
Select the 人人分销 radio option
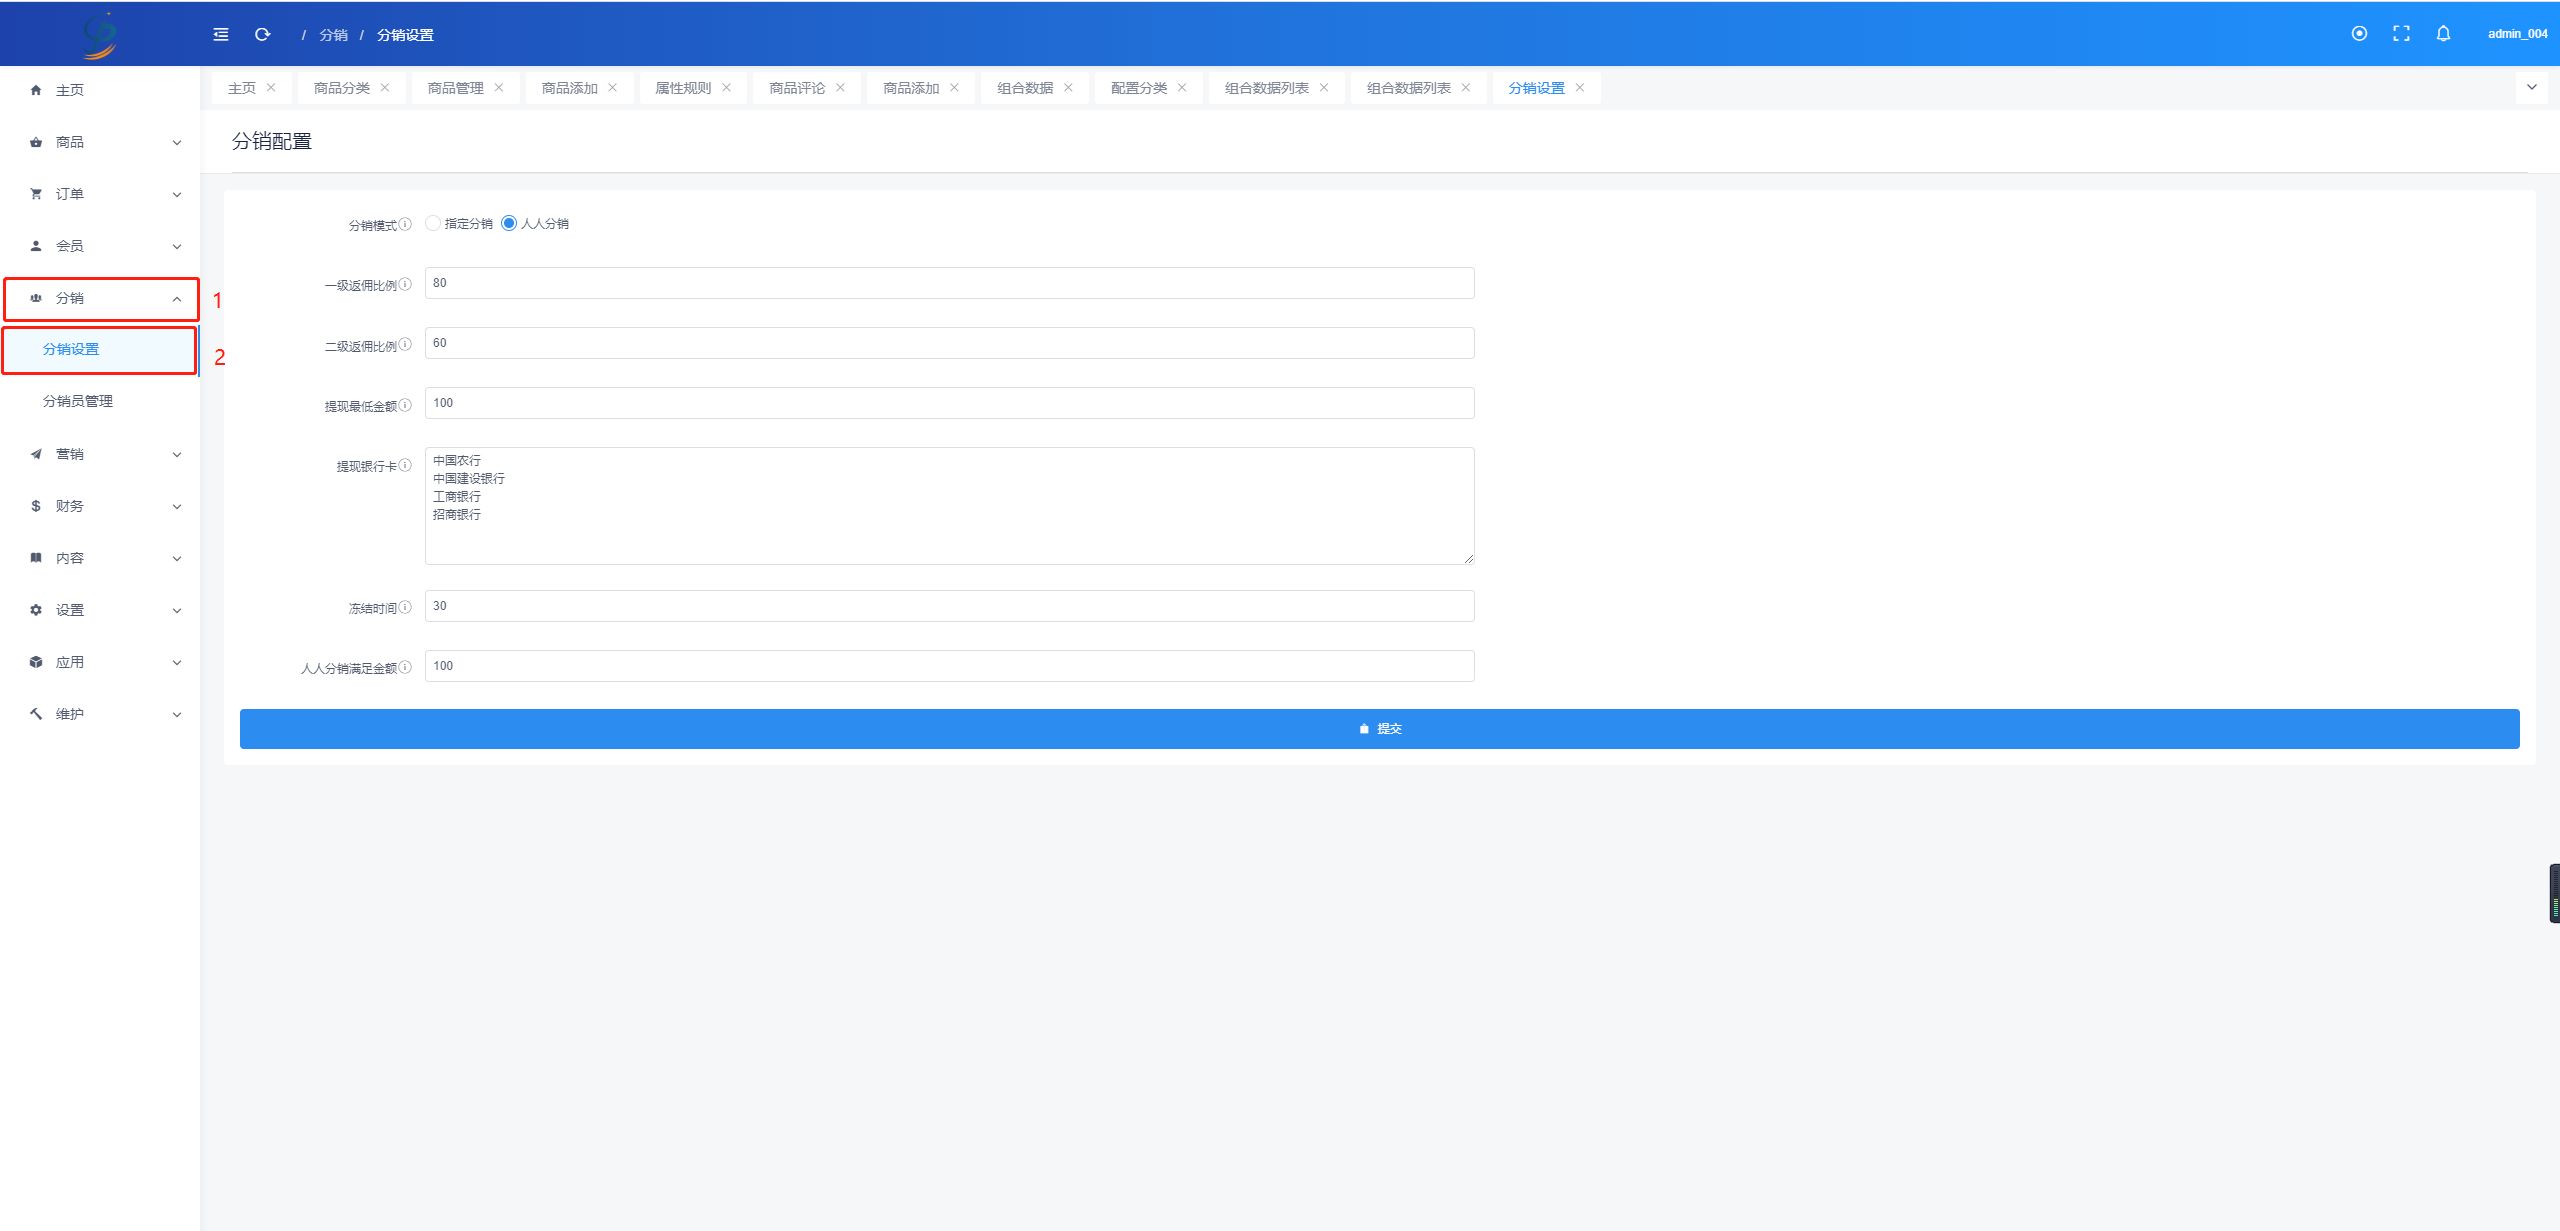[509, 223]
